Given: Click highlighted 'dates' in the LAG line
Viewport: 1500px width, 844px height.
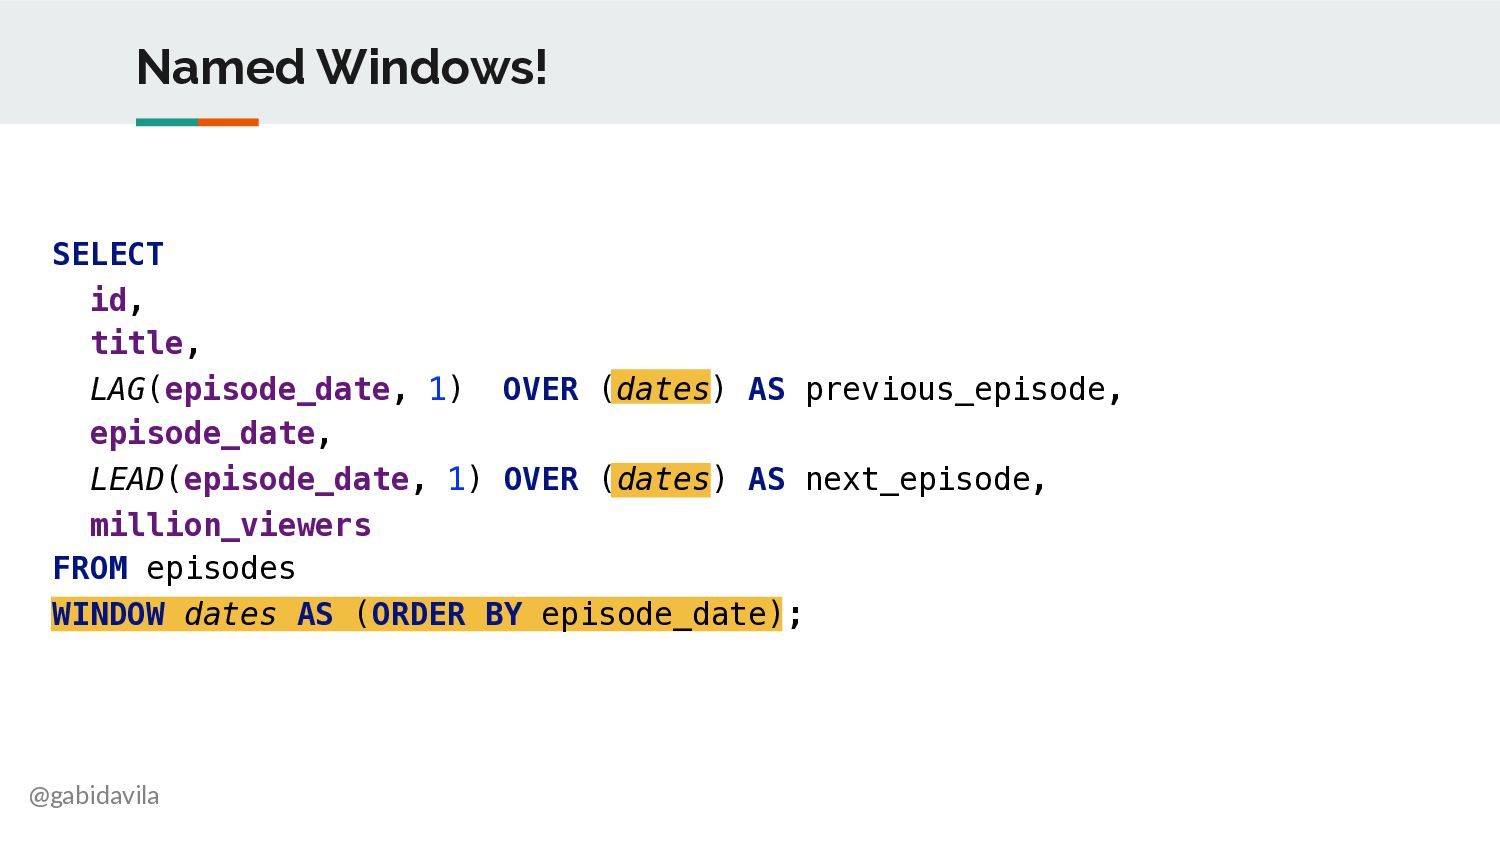Looking at the screenshot, I should click(661, 388).
